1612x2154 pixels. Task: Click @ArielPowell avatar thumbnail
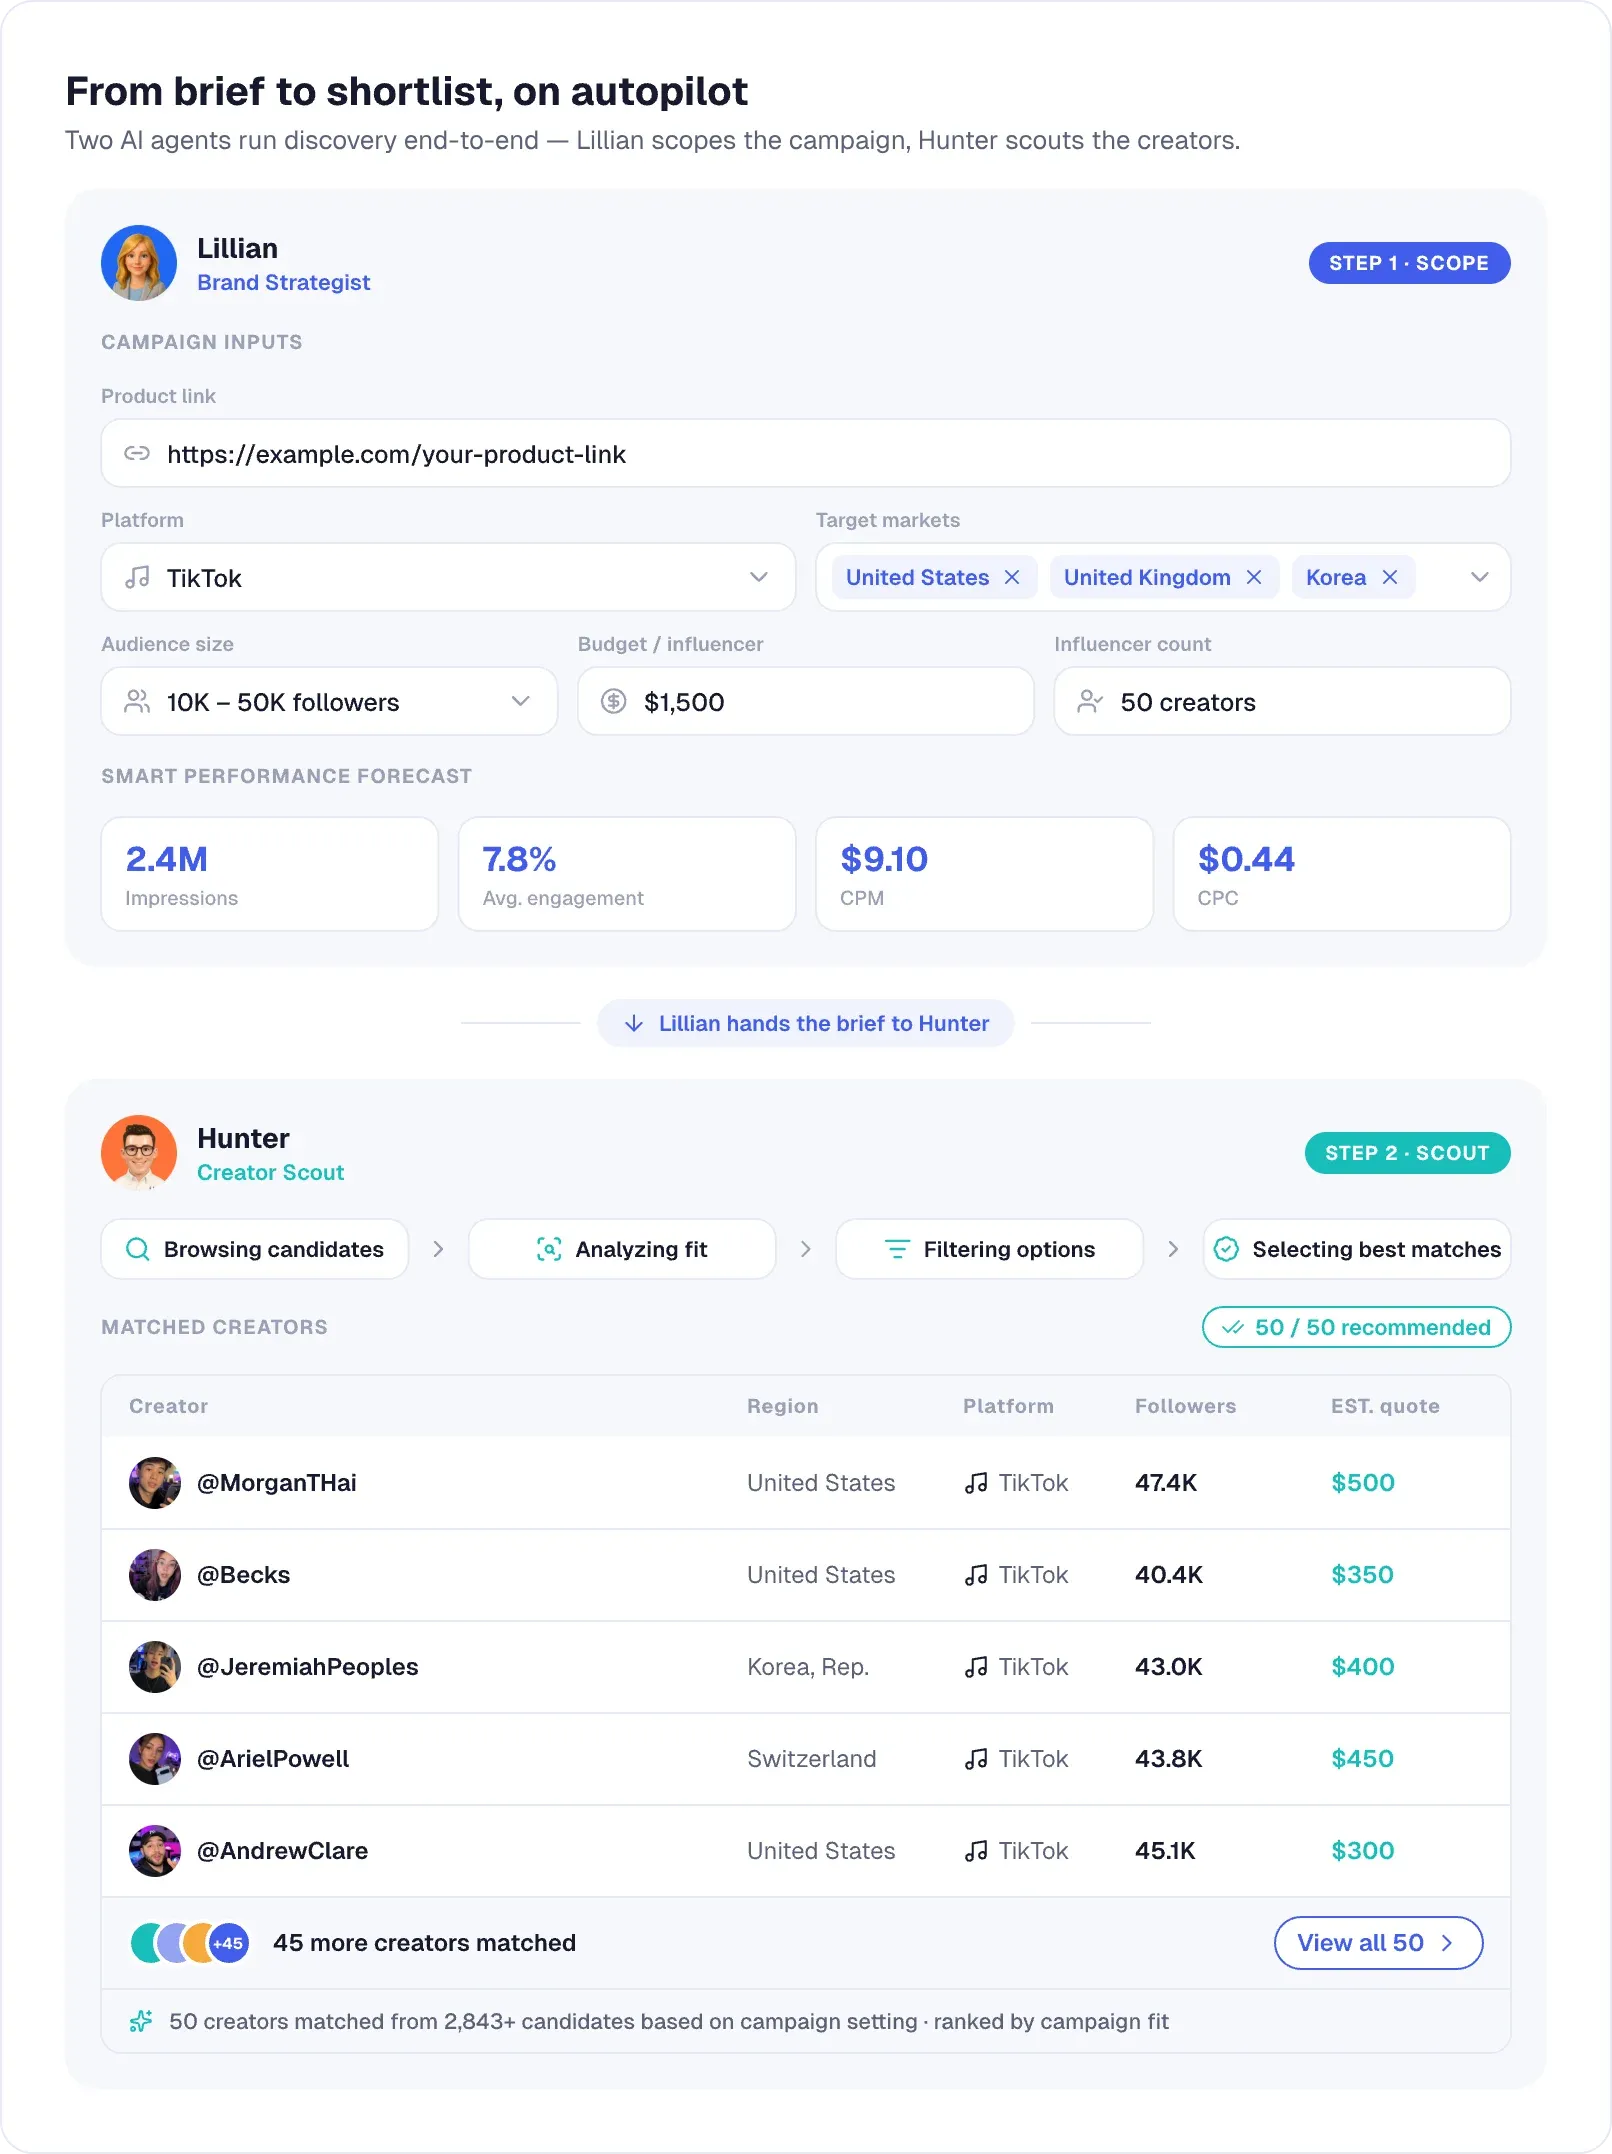(x=155, y=1759)
